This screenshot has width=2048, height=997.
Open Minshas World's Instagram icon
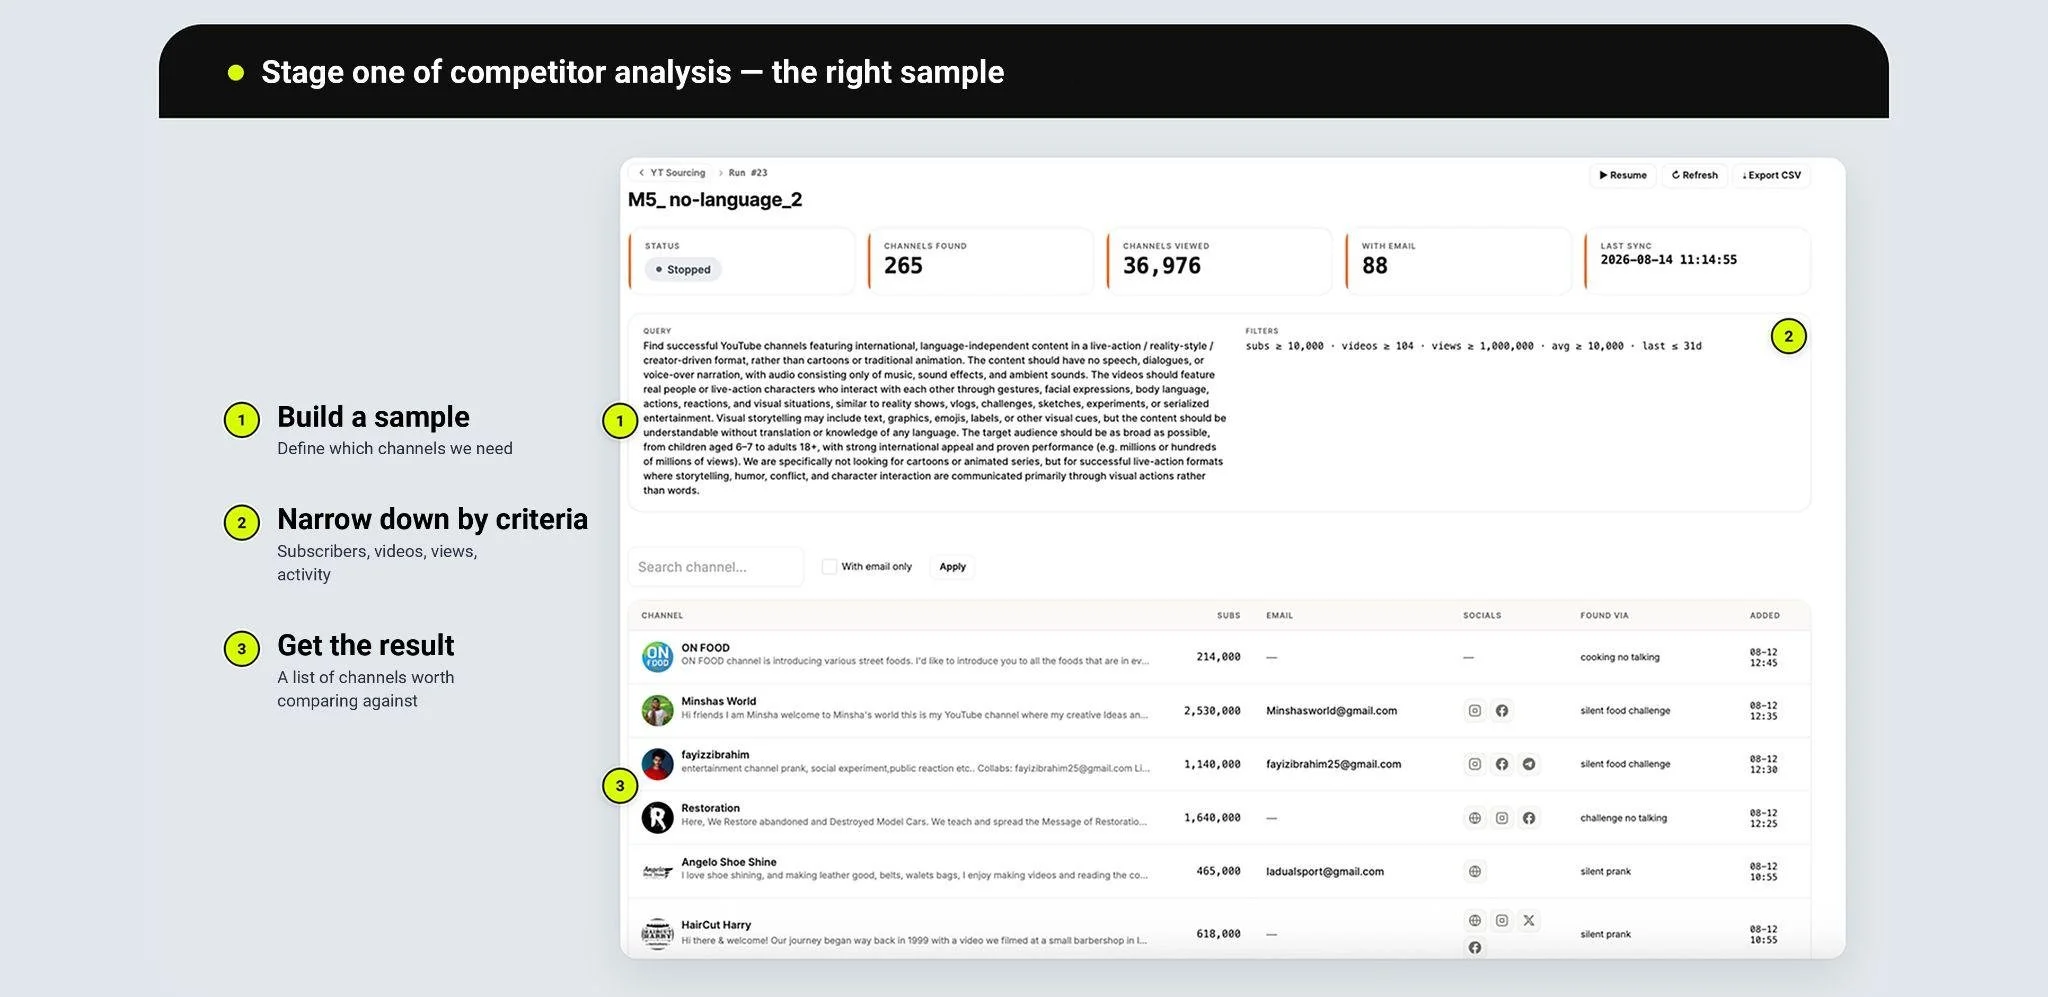[x=1474, y=711]
